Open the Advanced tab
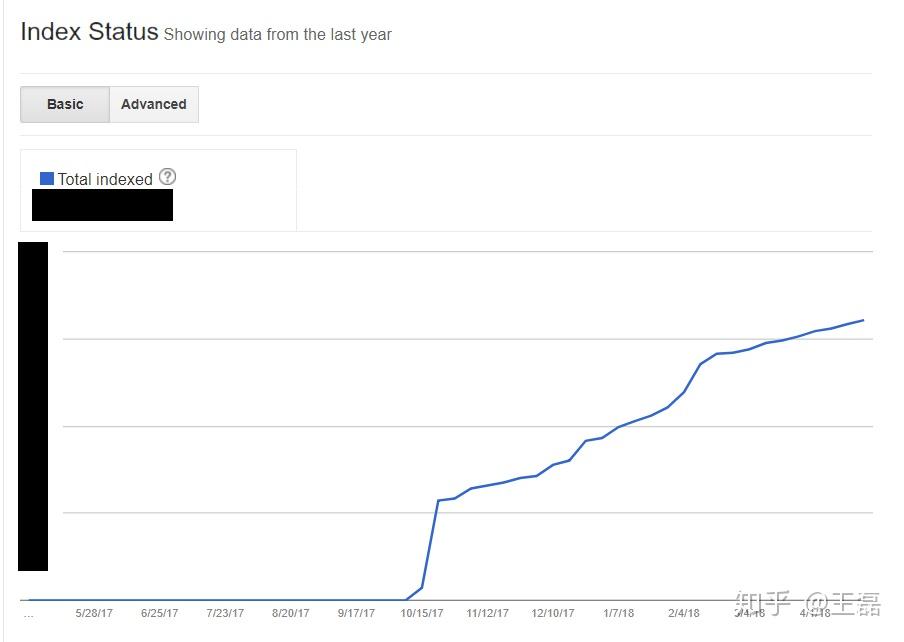The height and width of the screenshot is (642, 904). coord(154,104)
